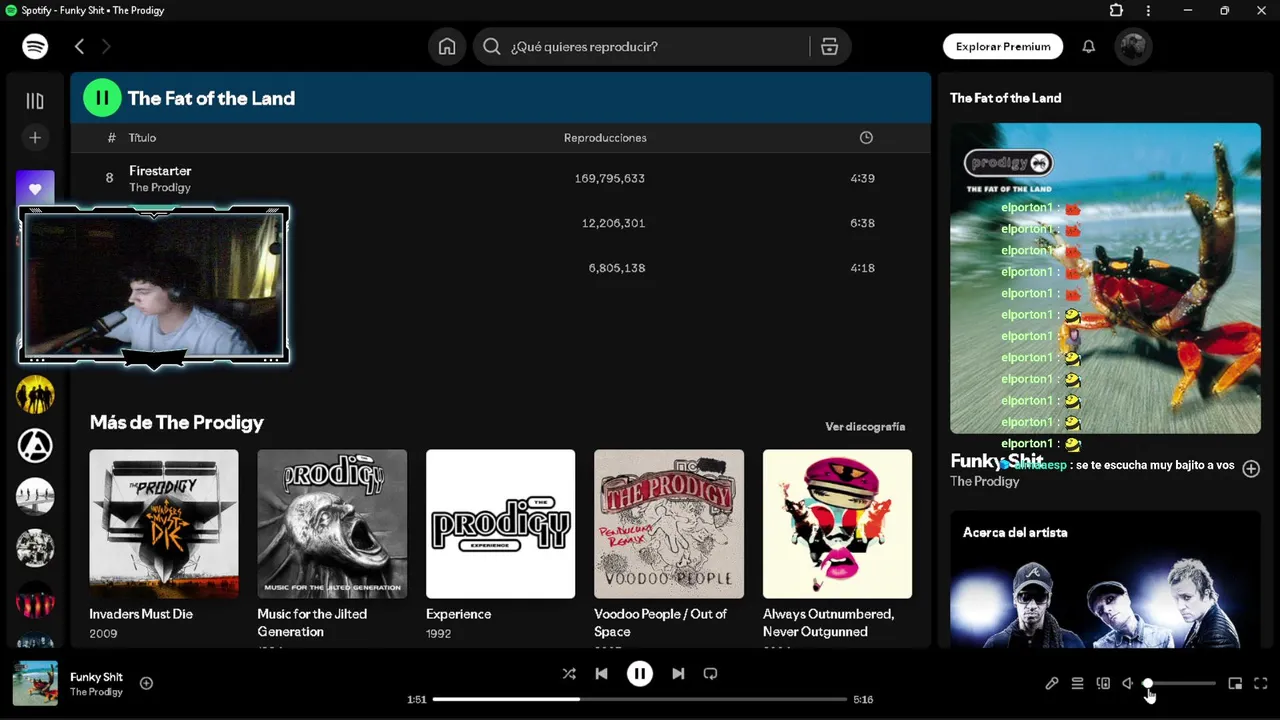
Task: Create a playlist with the plus icon
Action: pos(35,137)
